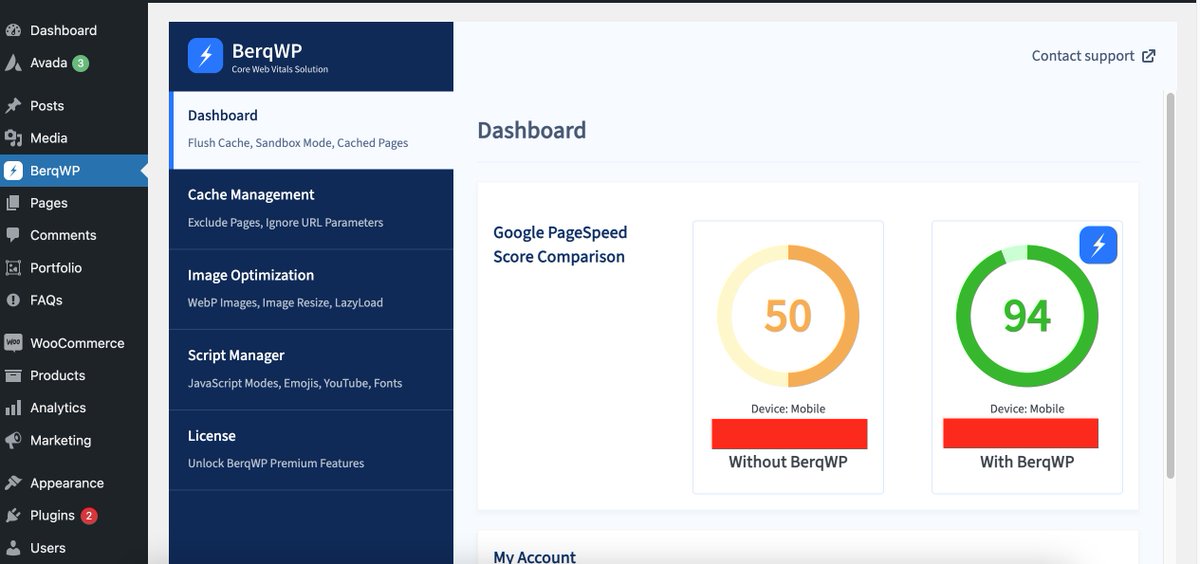Click the My Account section heading
Viewport: 1200px width, 564px height.
[535, 557]
